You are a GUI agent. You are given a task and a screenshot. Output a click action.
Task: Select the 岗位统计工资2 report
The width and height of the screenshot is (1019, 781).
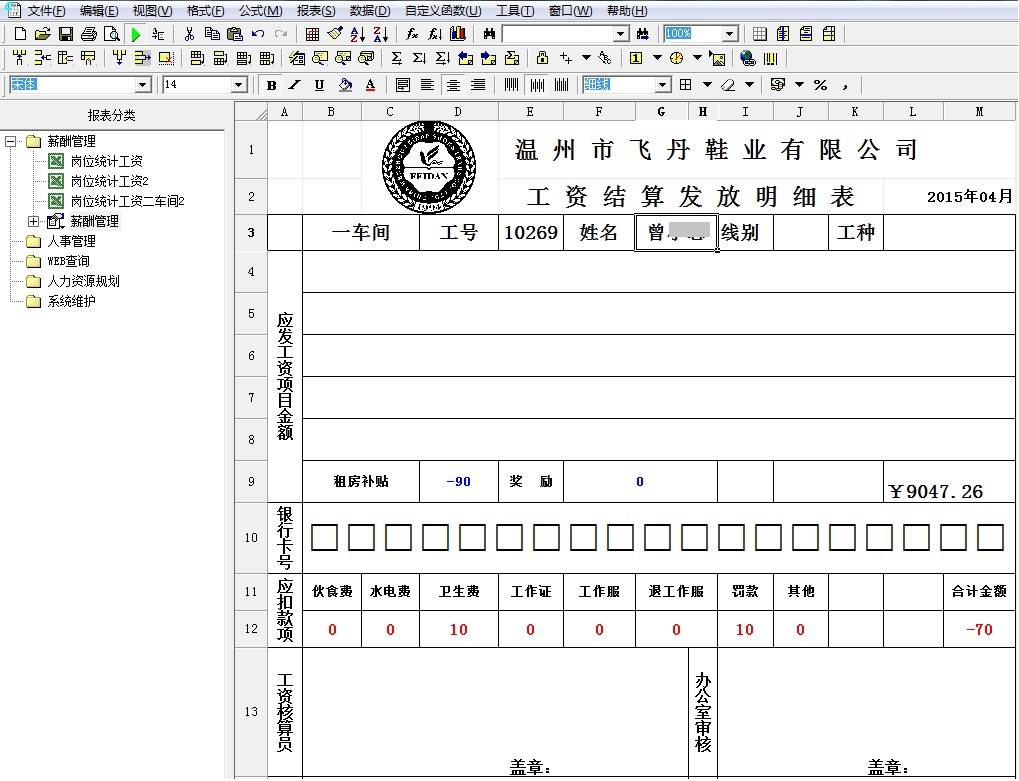coord(110,181)
